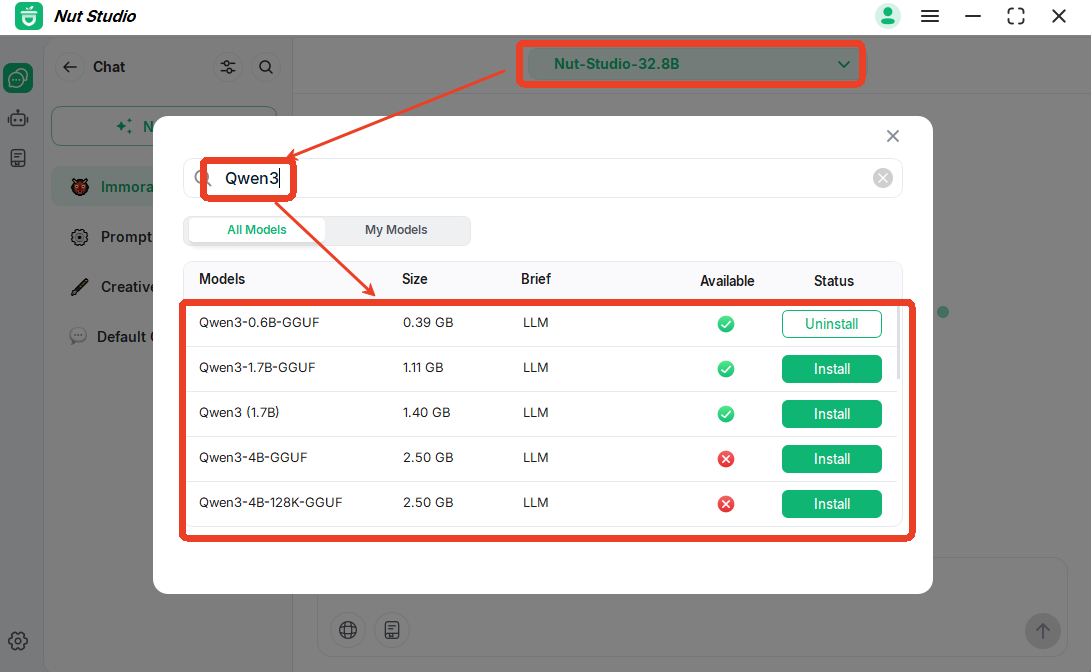Screen dimensions: 1091x672
Task: Install the Qwen3-4B-128K-GGUF model
Action: click(831, 504)
